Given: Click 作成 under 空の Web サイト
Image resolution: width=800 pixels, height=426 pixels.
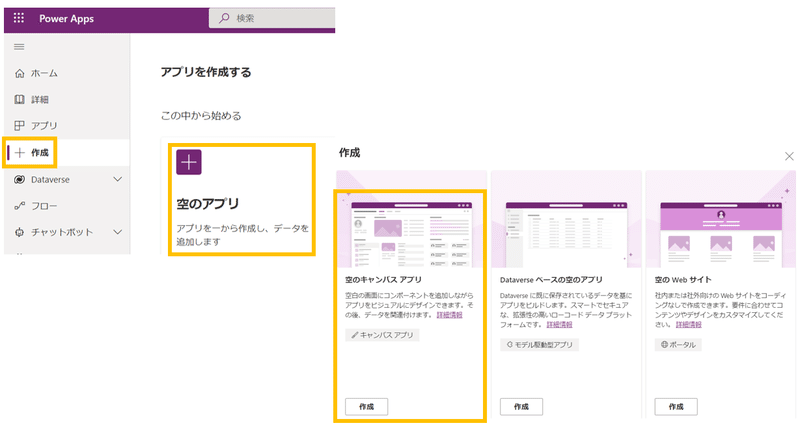Looking at the screenshot, I should pos(676,407).
